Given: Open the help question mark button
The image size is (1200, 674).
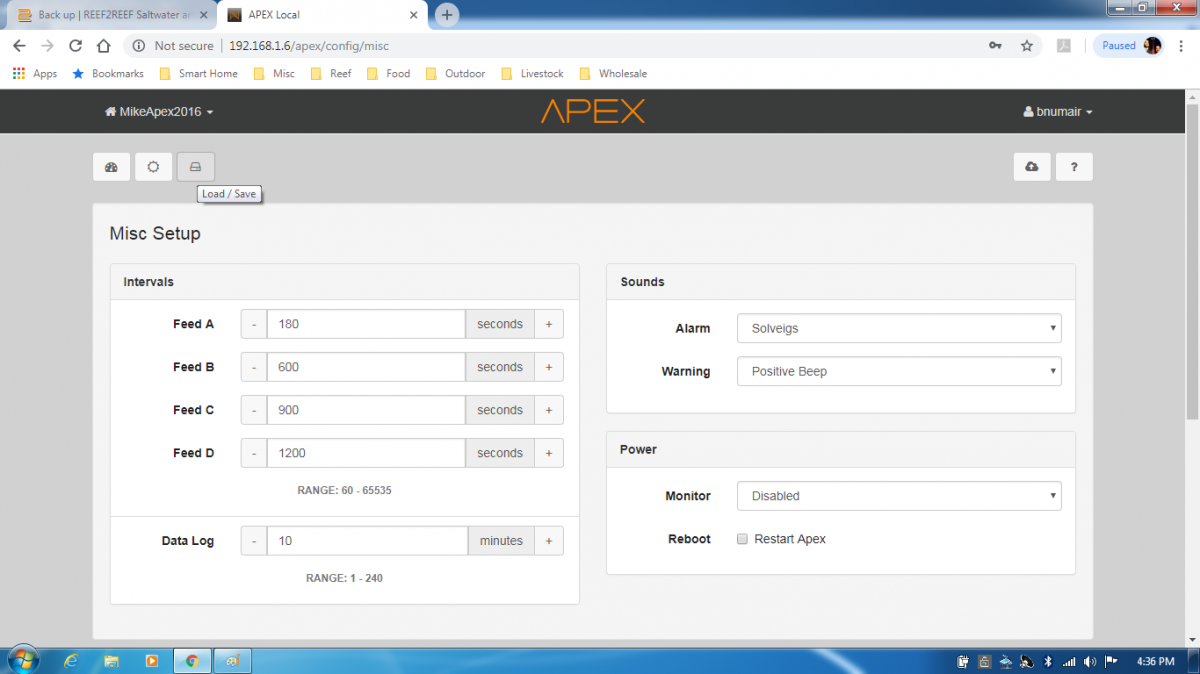Looking at the screenshot, I should pos(1074,167).
